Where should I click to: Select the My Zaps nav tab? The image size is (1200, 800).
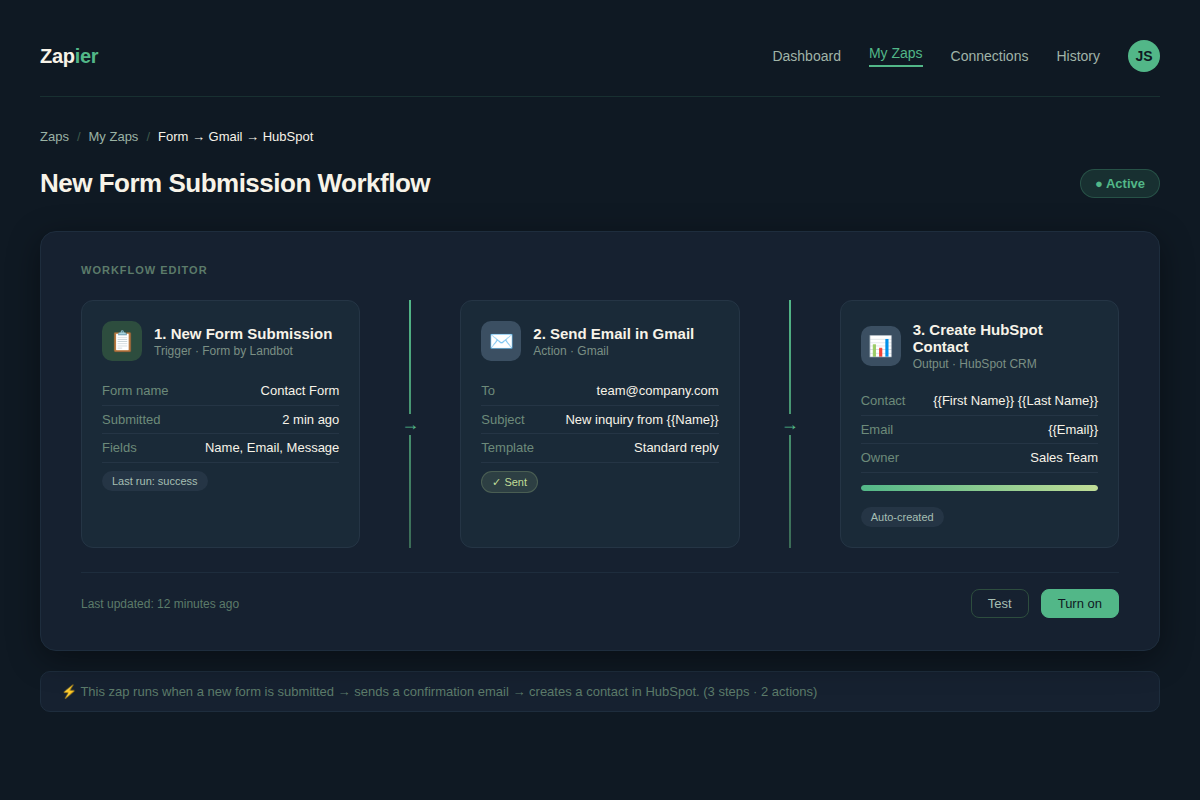[x=896, y=54]
